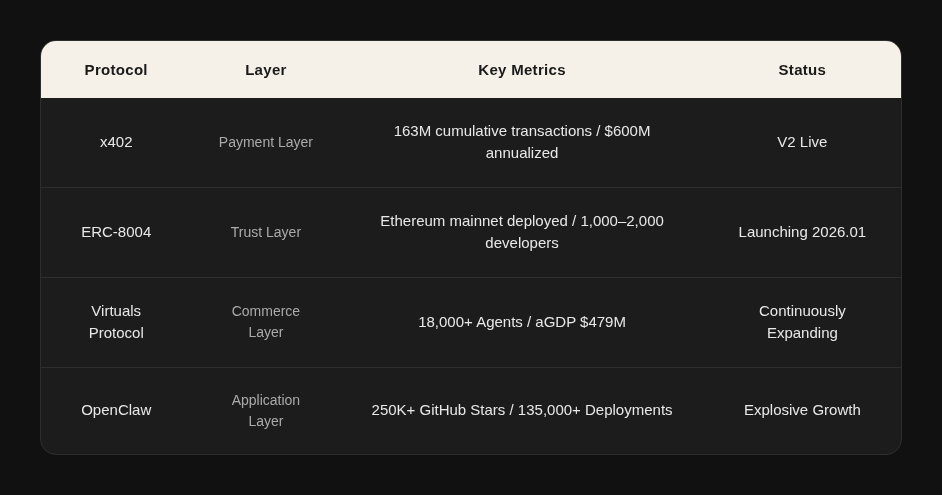Viewport: 942px width, 495px height.
Task: Click the Commerce Layer cell
Action: [266, 322]
